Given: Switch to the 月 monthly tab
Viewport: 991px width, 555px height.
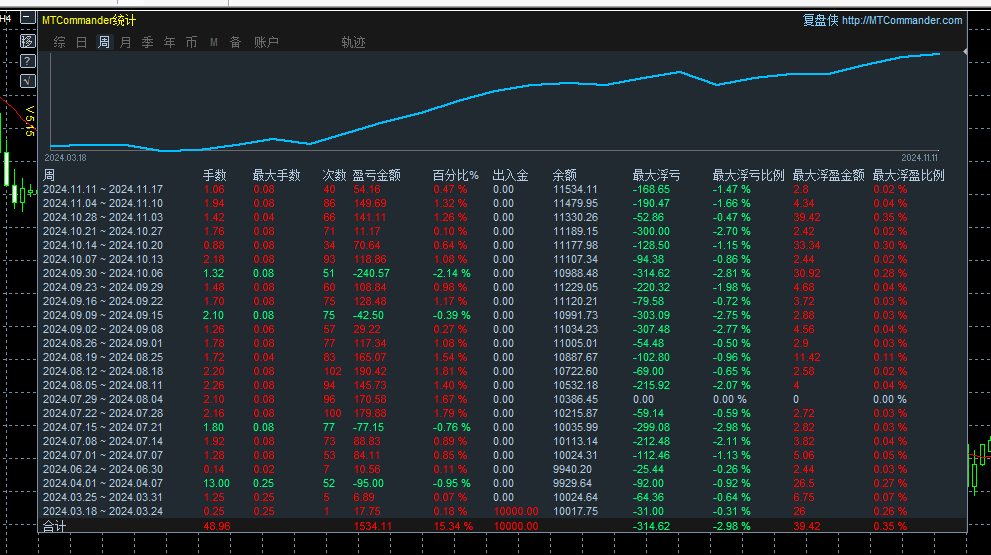Looking at the screenshot, I should tap(126, 42).
